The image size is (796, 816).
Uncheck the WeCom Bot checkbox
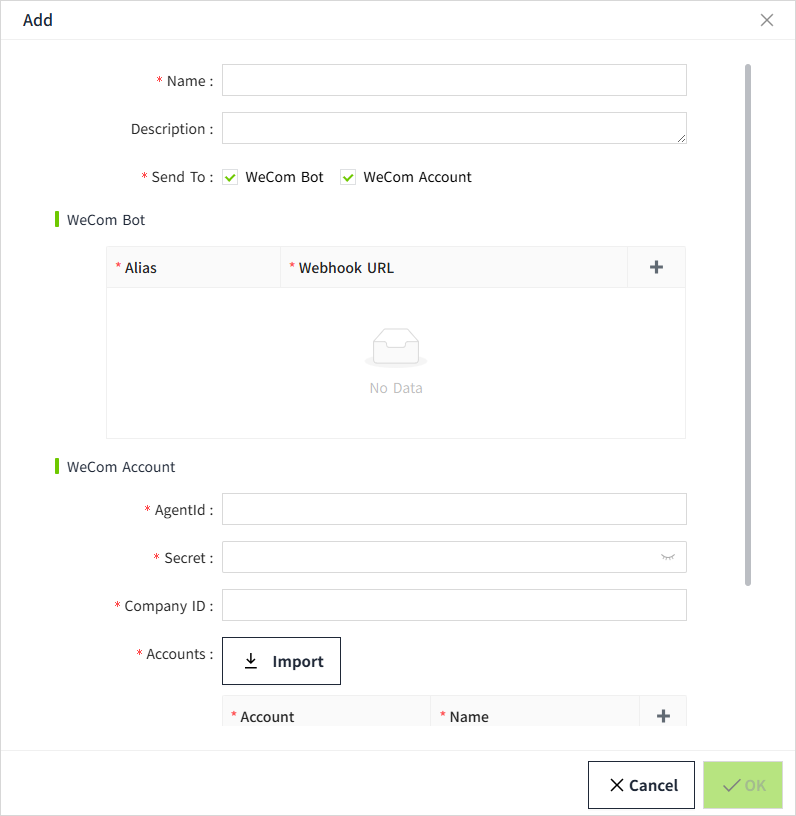[x=230, y=177]
